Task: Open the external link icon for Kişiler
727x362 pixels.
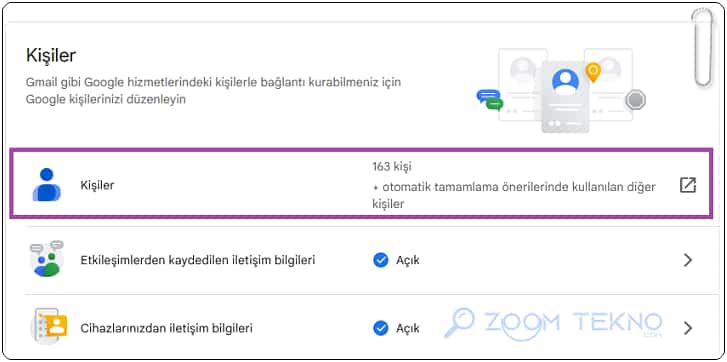Action: pyautogui.click(x=688, y=185)
